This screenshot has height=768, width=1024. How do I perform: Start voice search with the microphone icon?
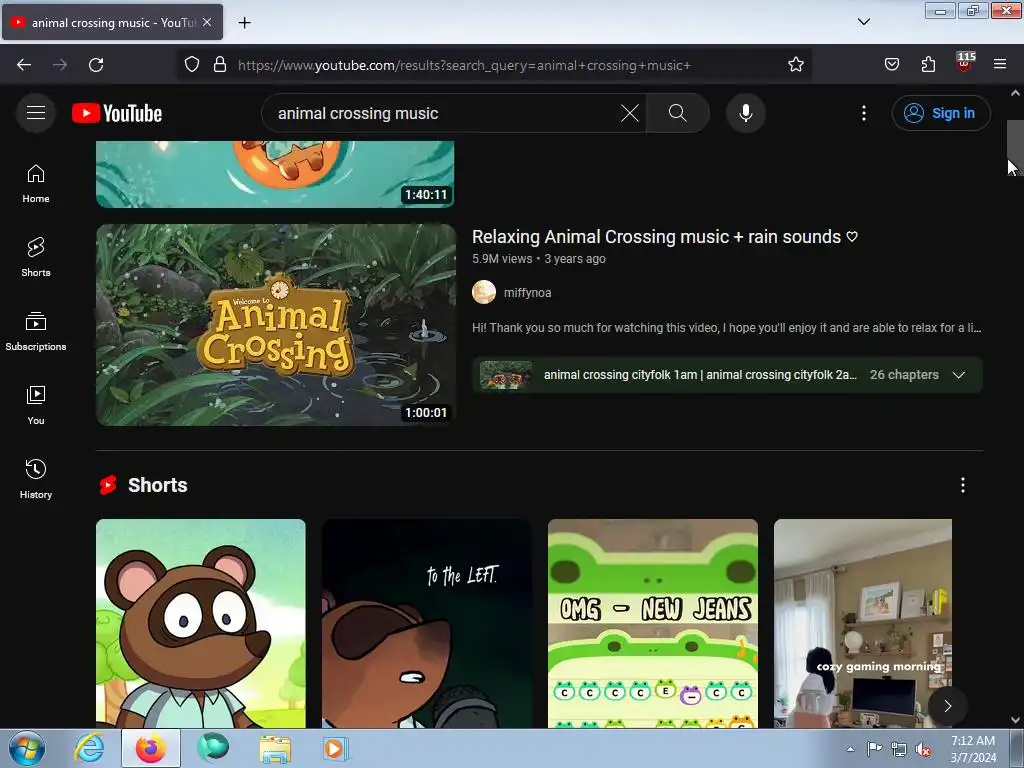coord(745,113)
